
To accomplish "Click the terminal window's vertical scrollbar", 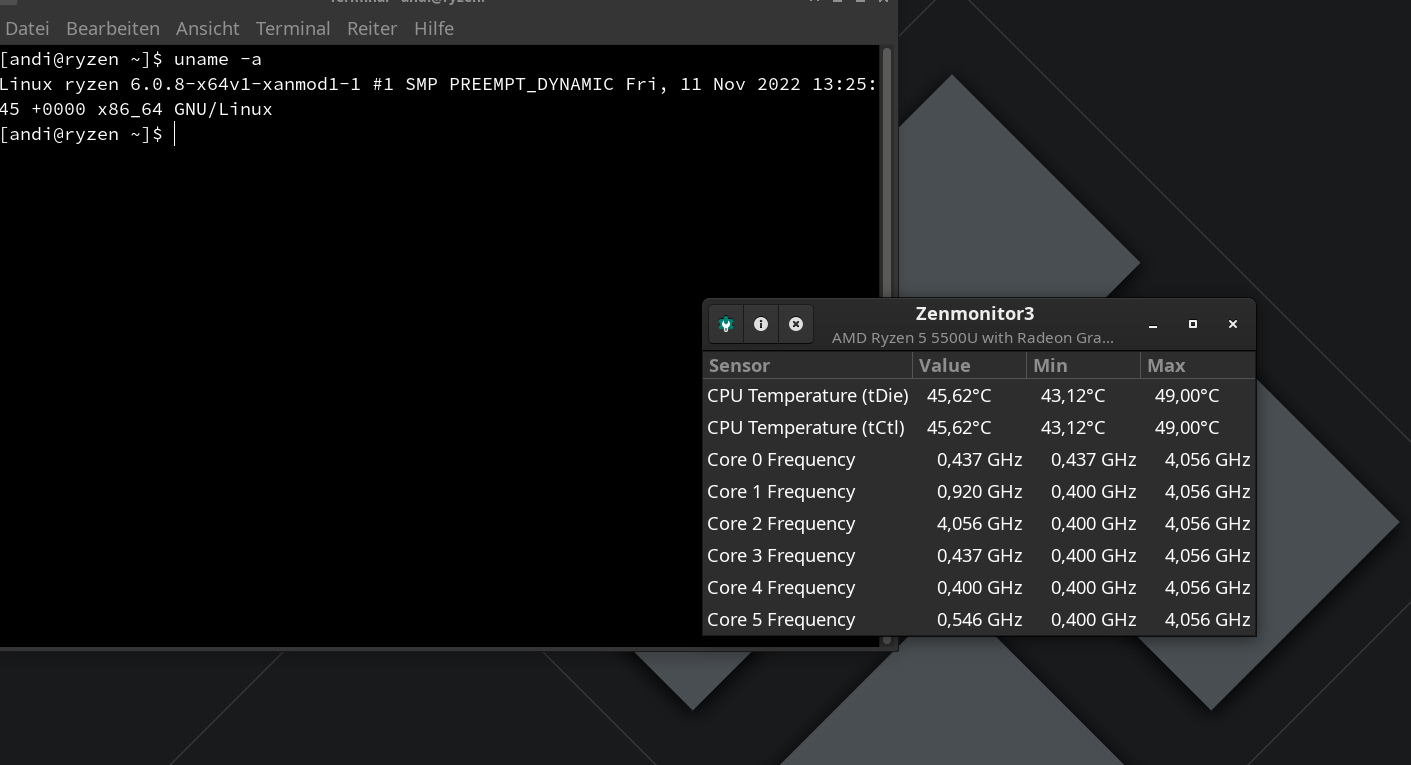I will click(x=887, y=345).
